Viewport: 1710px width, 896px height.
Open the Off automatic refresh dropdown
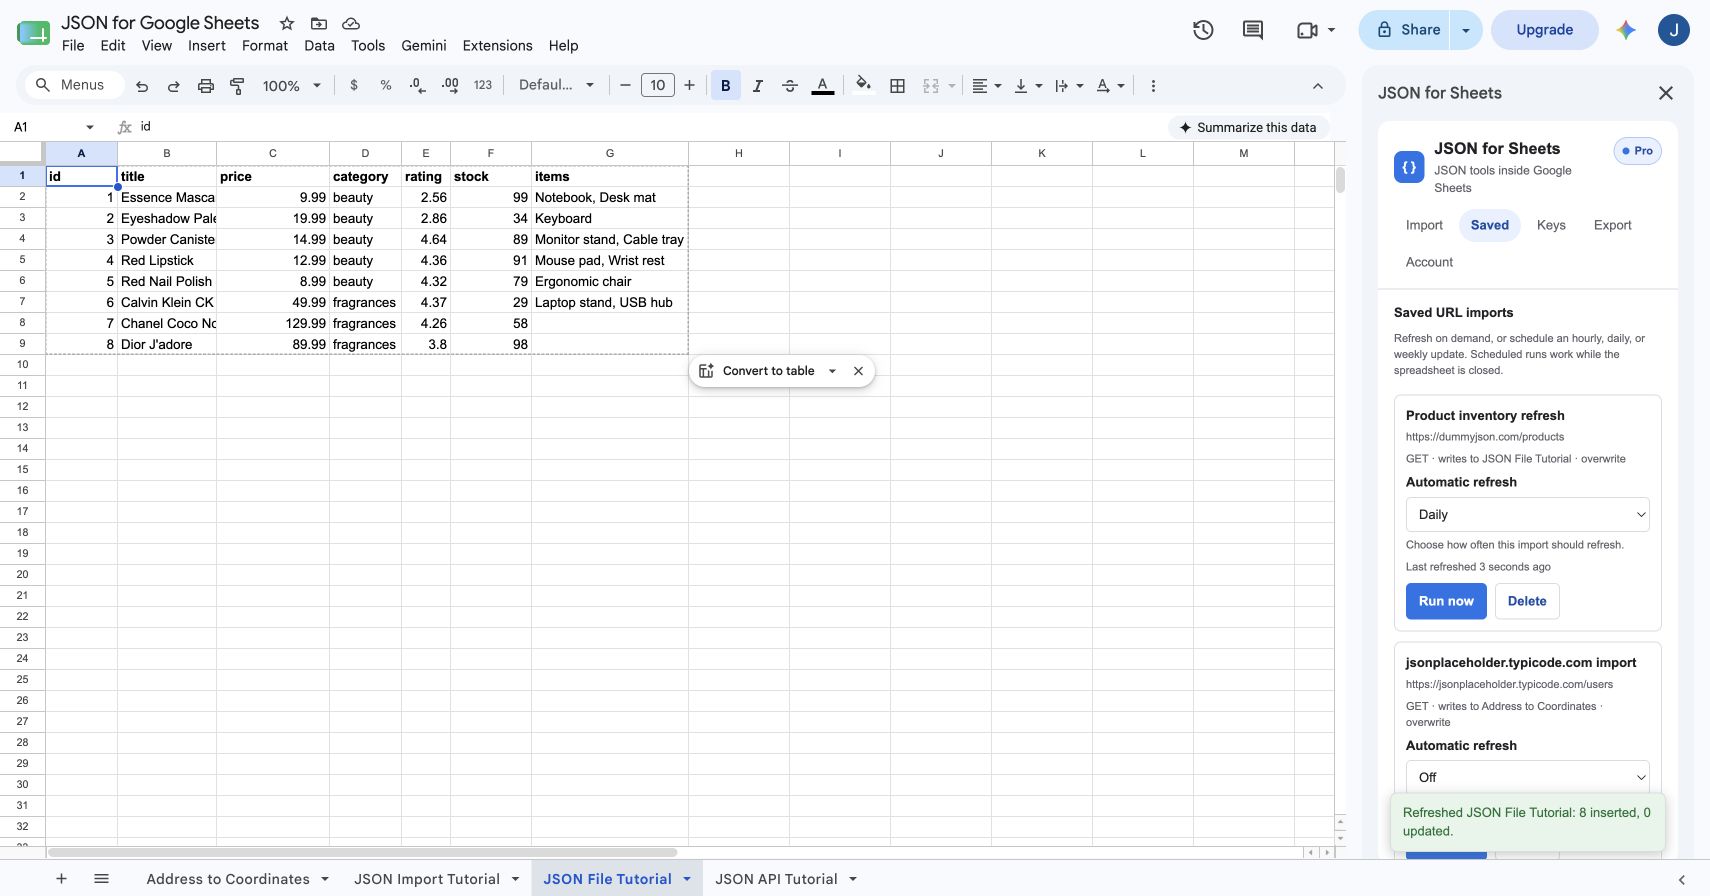coord(1527,777)
